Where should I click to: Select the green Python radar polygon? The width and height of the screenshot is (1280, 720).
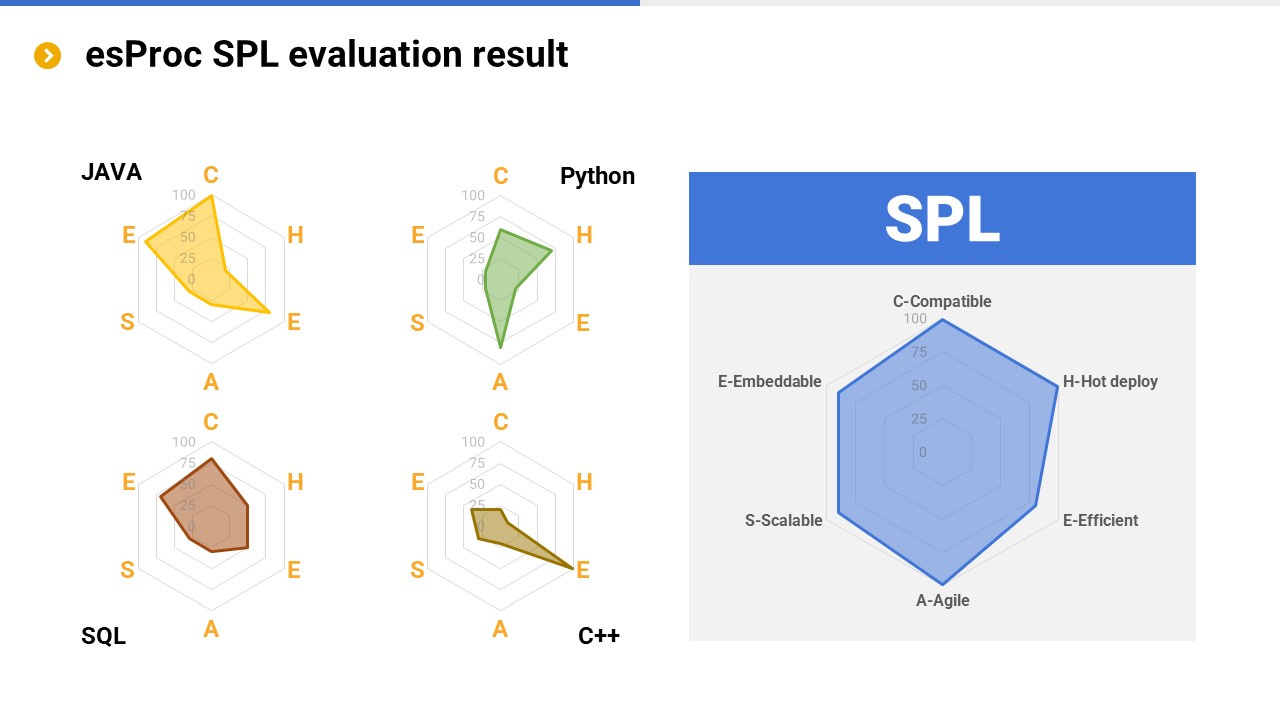[x=505, y=270]
